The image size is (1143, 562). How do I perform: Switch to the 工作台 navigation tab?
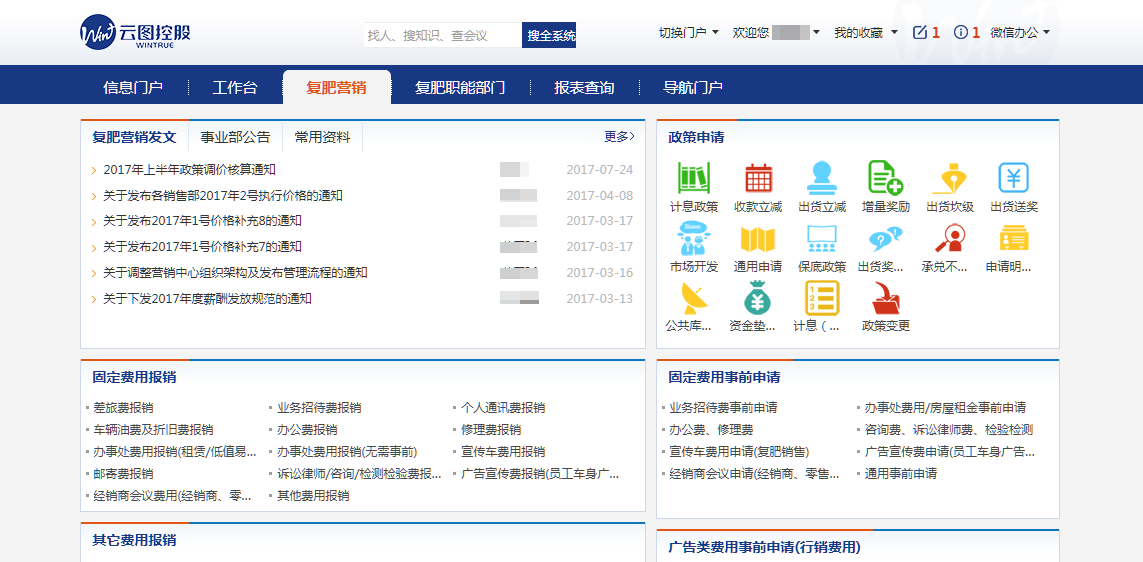[x=235, y=88]
